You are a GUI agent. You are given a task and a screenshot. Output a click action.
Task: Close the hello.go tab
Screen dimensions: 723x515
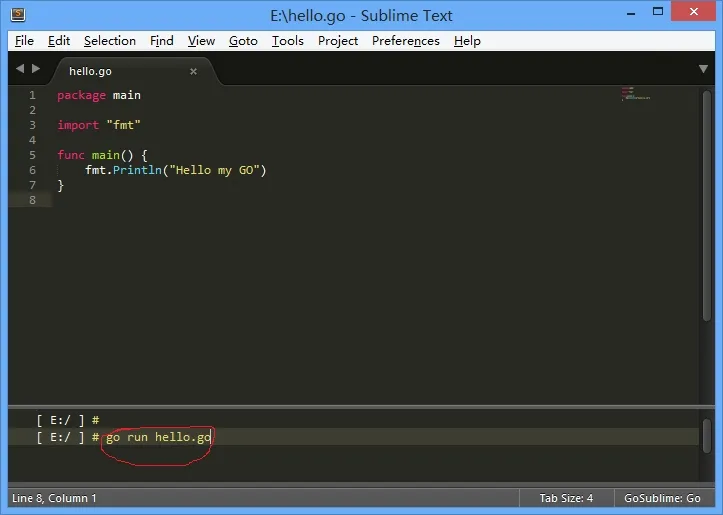tap(193, 71)
